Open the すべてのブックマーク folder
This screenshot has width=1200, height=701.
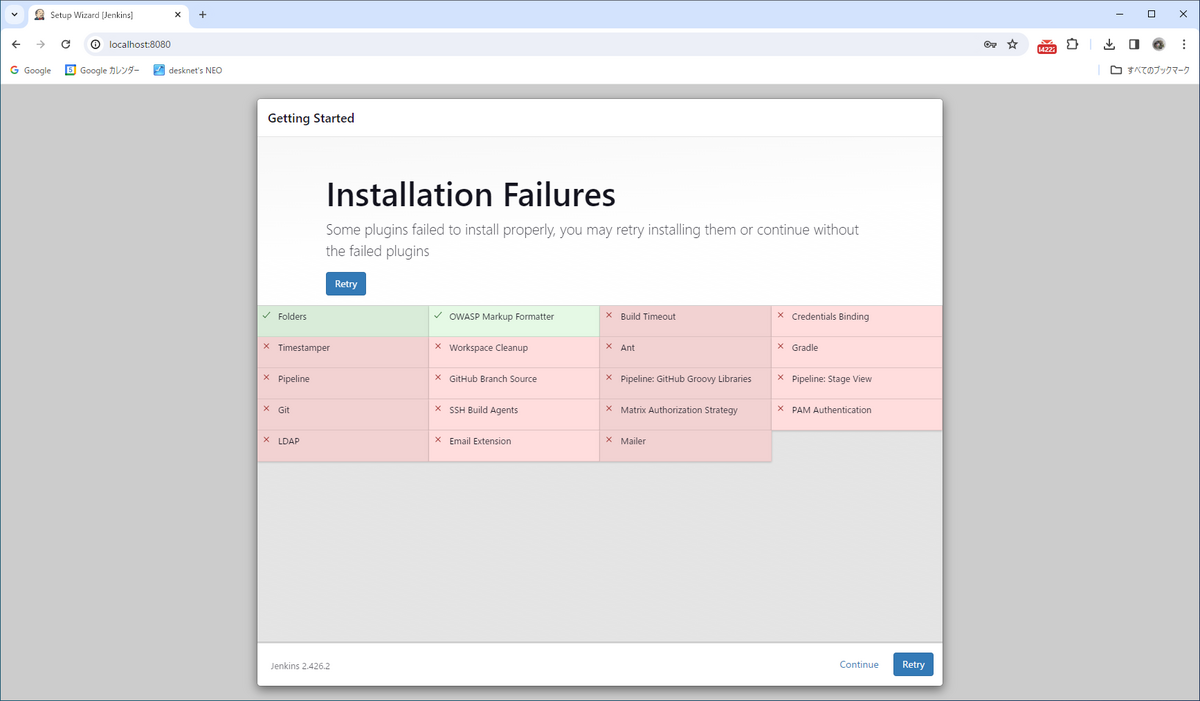pos(1150,70)
